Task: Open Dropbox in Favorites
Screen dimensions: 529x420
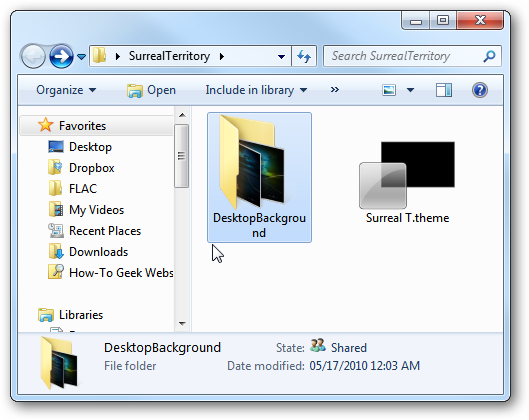Action: point(92,168)
